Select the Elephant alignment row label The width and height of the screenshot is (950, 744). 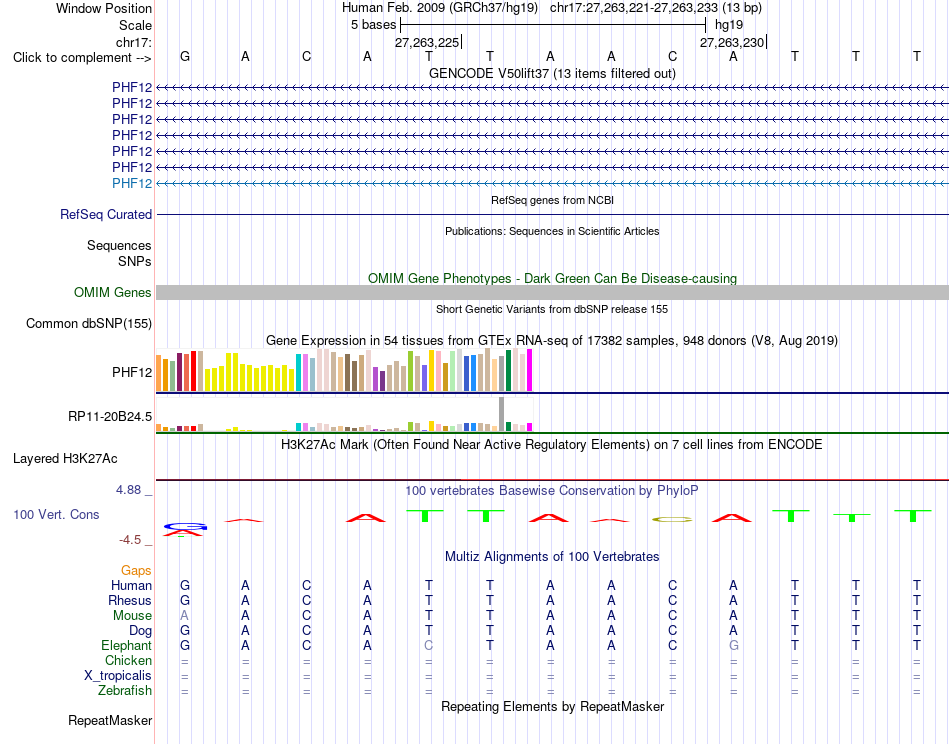pos(127,646)
